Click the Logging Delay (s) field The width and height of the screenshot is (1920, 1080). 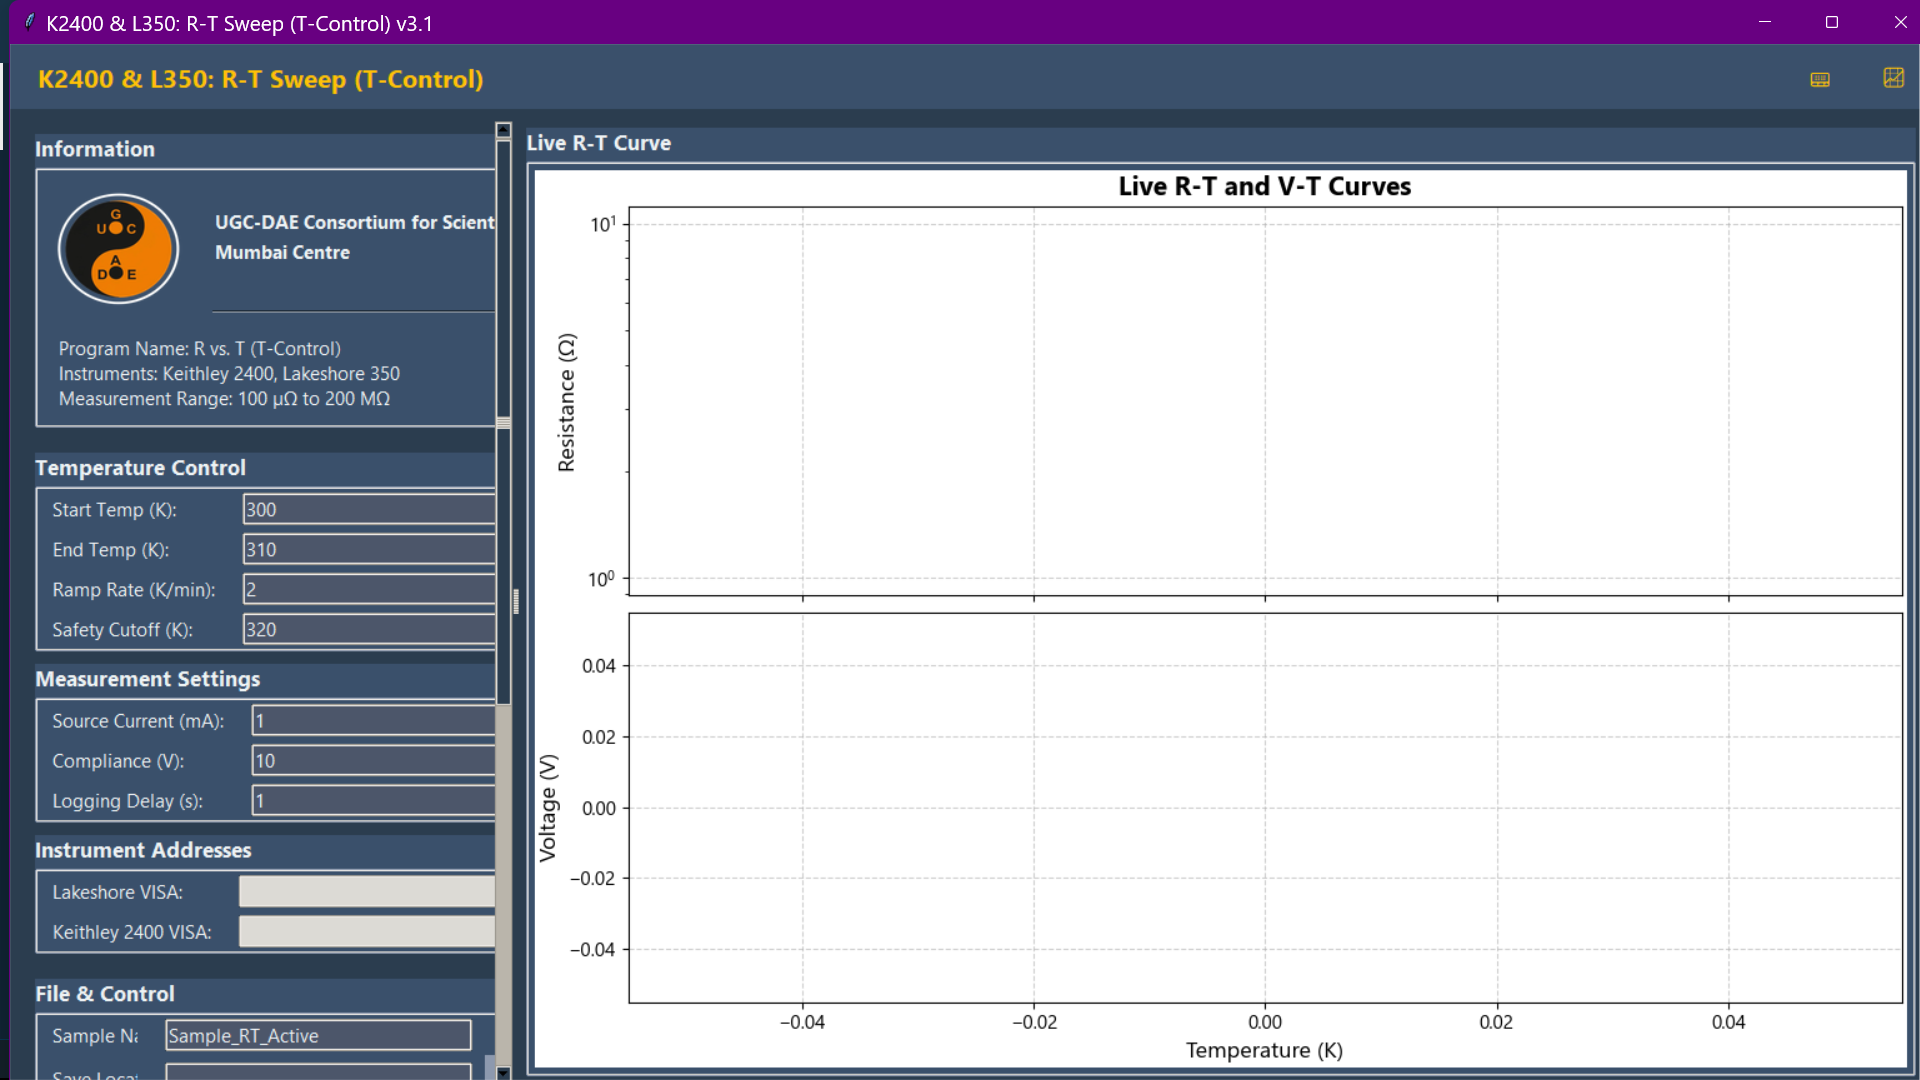(x=373, y=801)
